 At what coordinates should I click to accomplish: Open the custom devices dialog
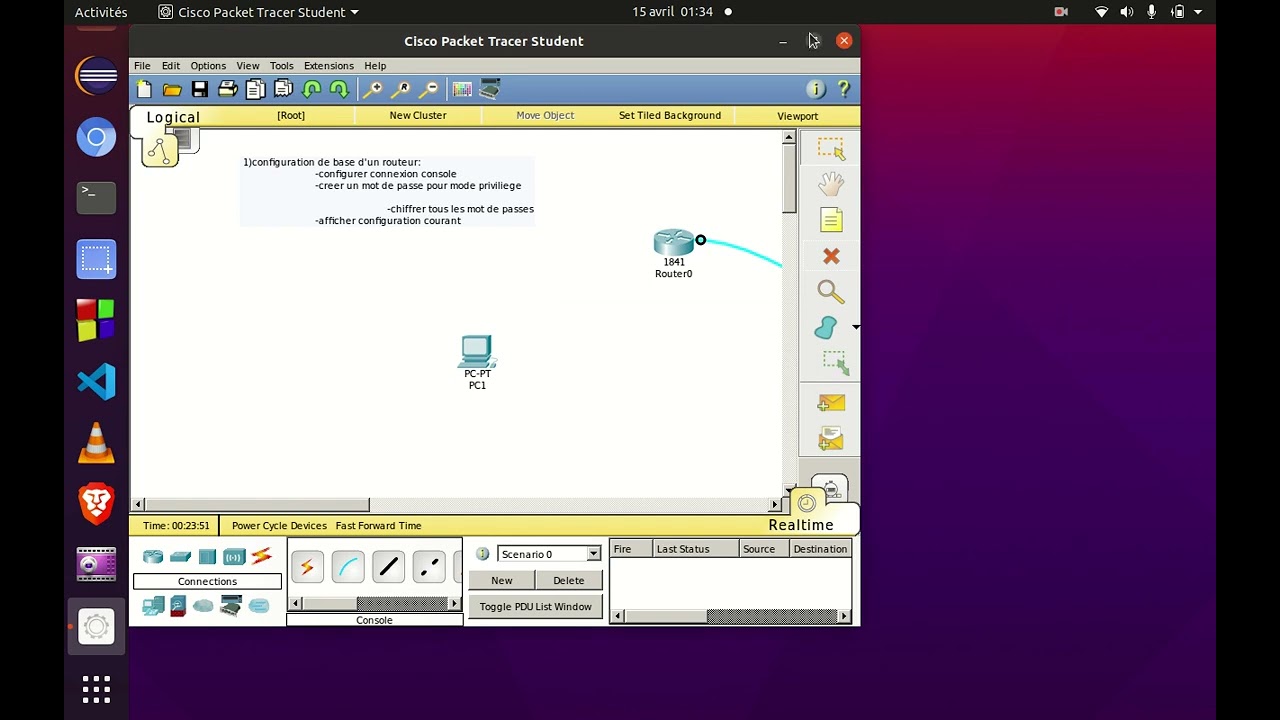(x=490, y=89)
